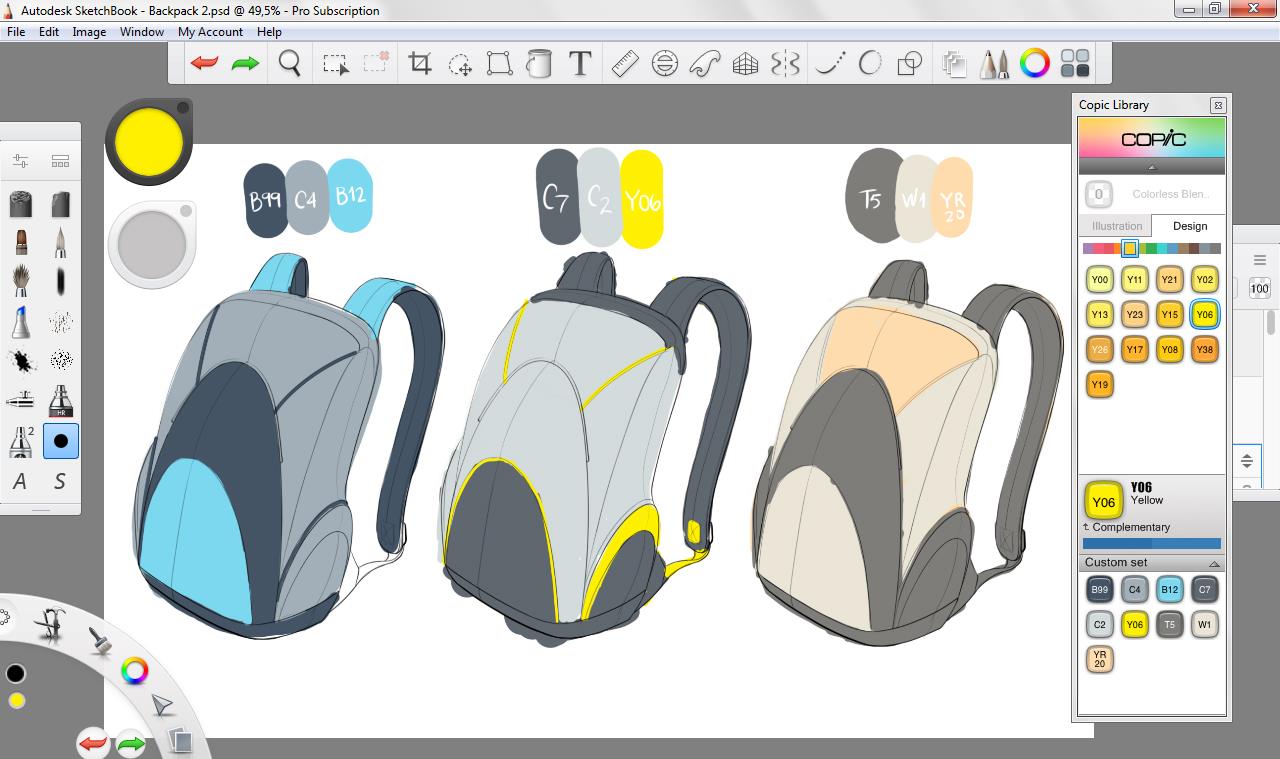Select the Predictive Stroke tool
This screenshot has width=1280, height=759.
pyautogui.click(x=870, y=64)
